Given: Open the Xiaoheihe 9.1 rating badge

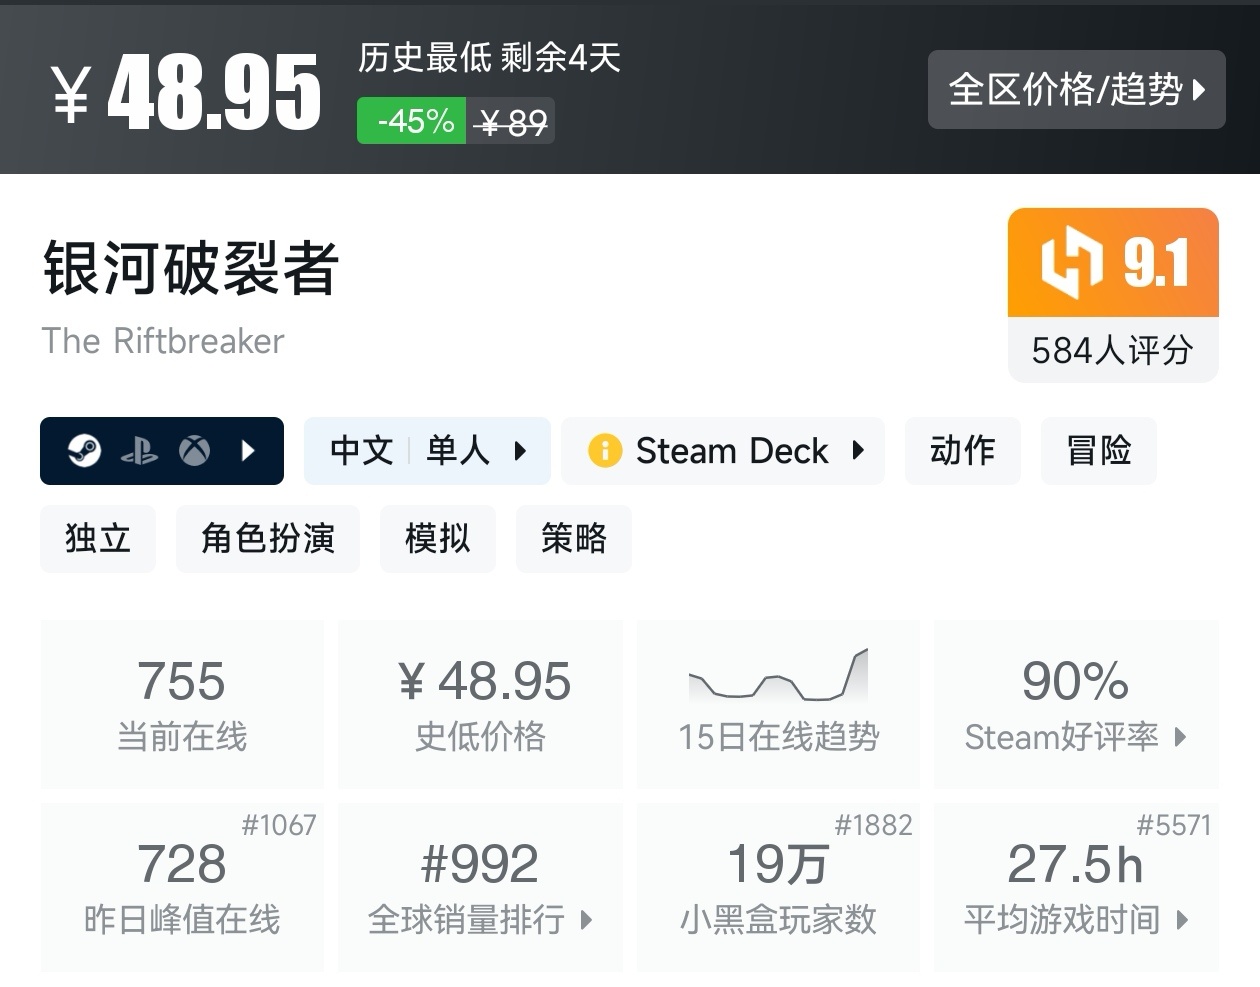Looking at the screenshot, I should (x=1113, y=263).
